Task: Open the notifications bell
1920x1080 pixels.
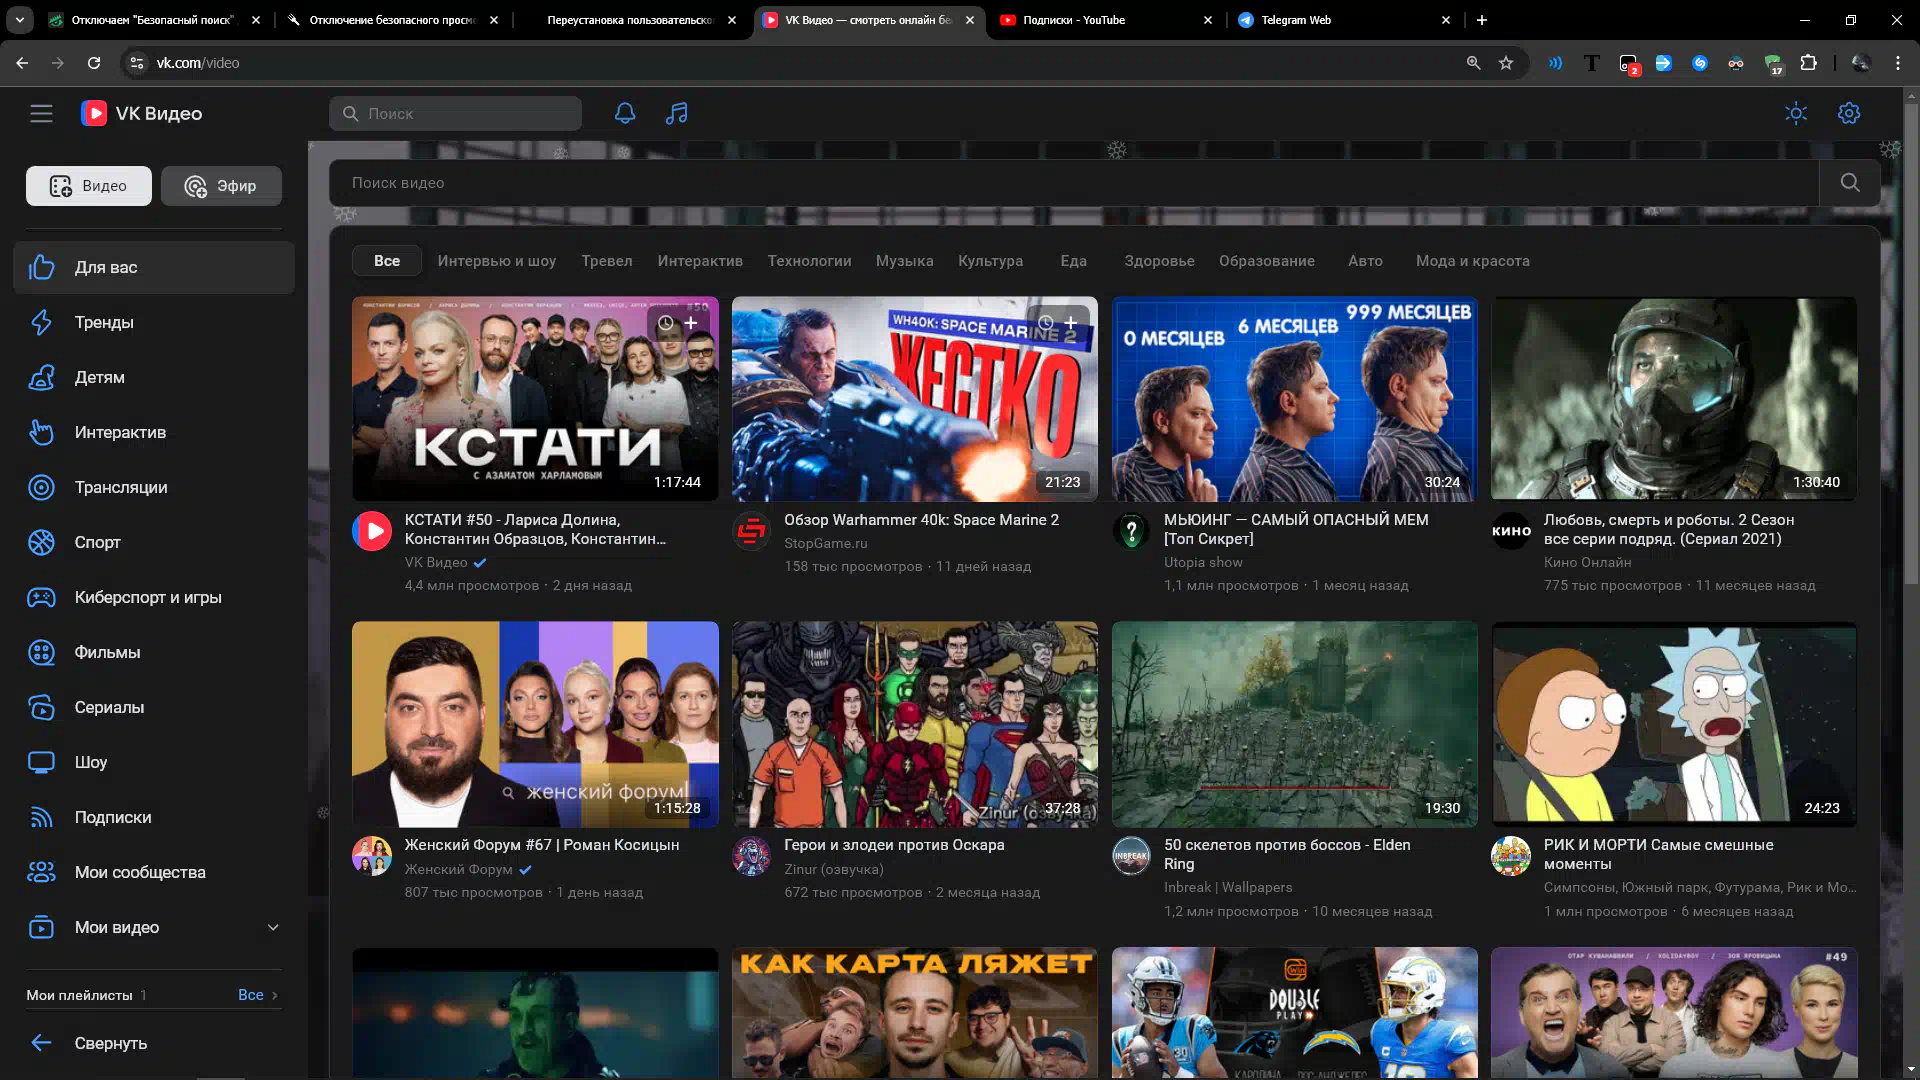Action: point(625,114)
